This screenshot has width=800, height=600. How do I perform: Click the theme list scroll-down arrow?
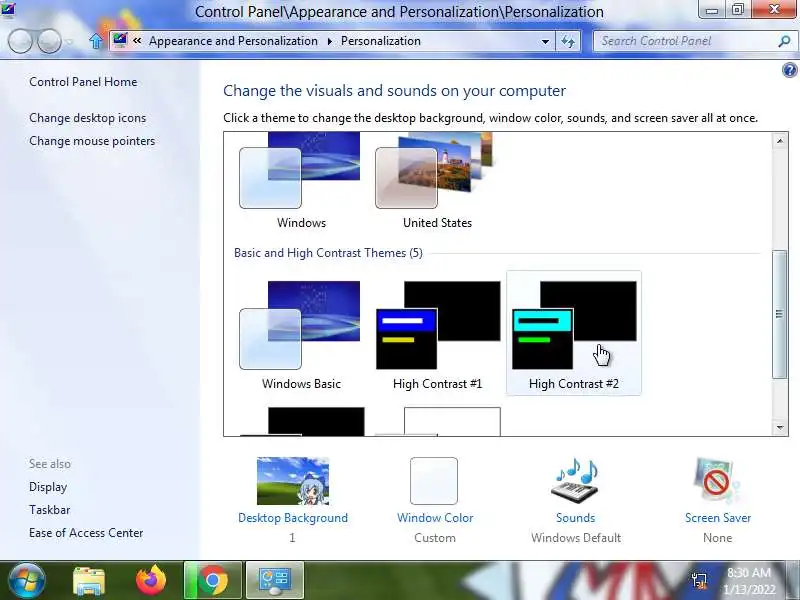779,428
